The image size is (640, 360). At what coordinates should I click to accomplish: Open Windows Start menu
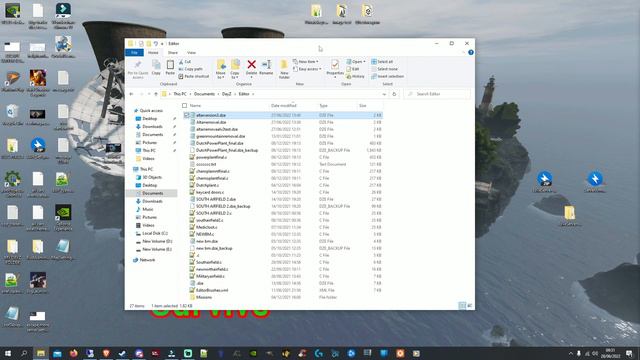tap(8, 353)
